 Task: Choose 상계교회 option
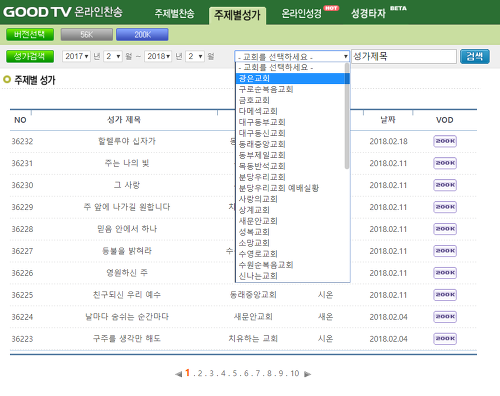[x=290, y=210]
